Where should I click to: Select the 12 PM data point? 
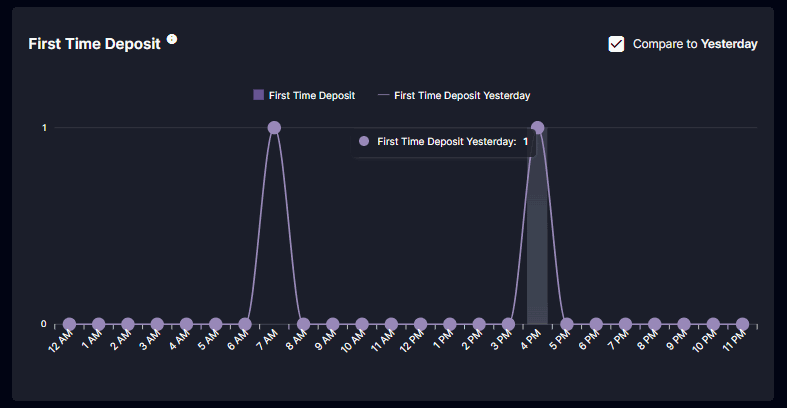point(421,324)
